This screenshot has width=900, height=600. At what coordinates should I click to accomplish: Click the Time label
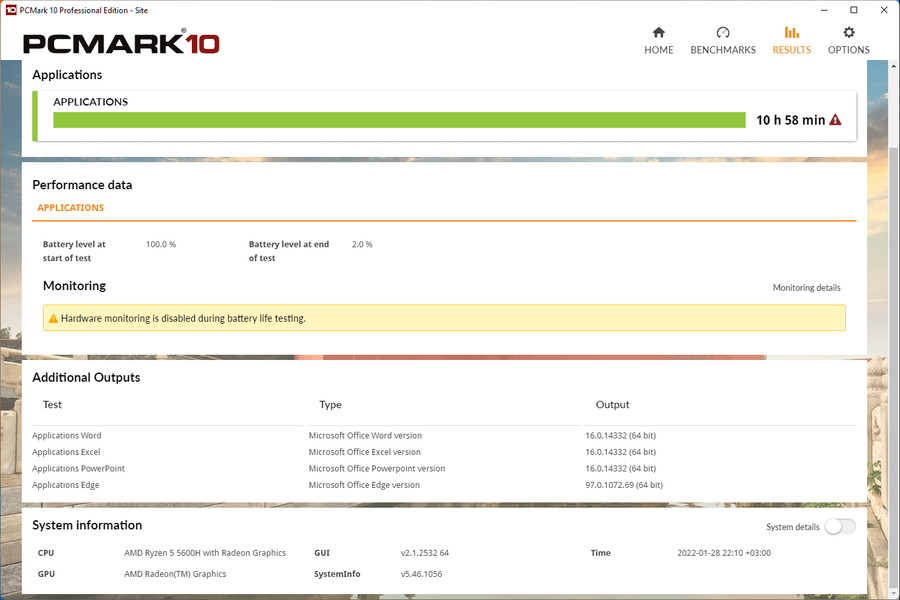pos(600,553)
